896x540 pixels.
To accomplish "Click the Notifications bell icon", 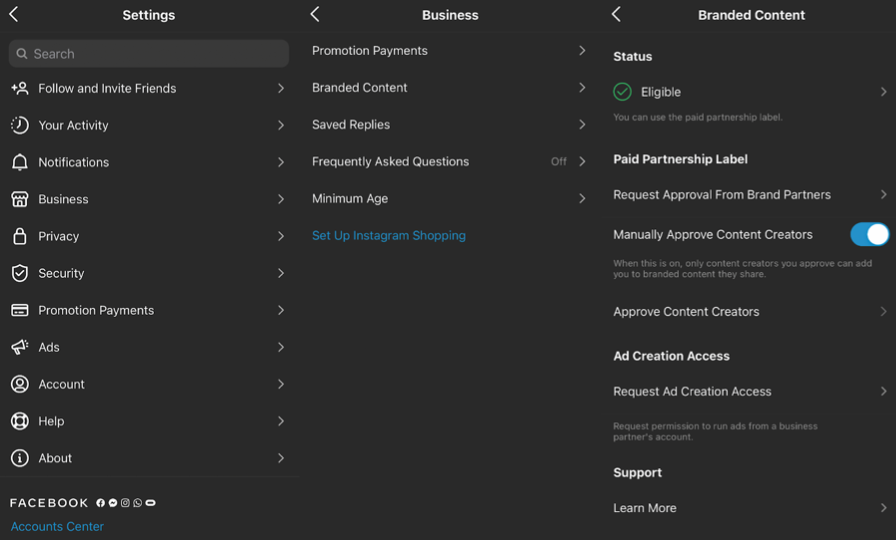I will click(x=19, y=162).
